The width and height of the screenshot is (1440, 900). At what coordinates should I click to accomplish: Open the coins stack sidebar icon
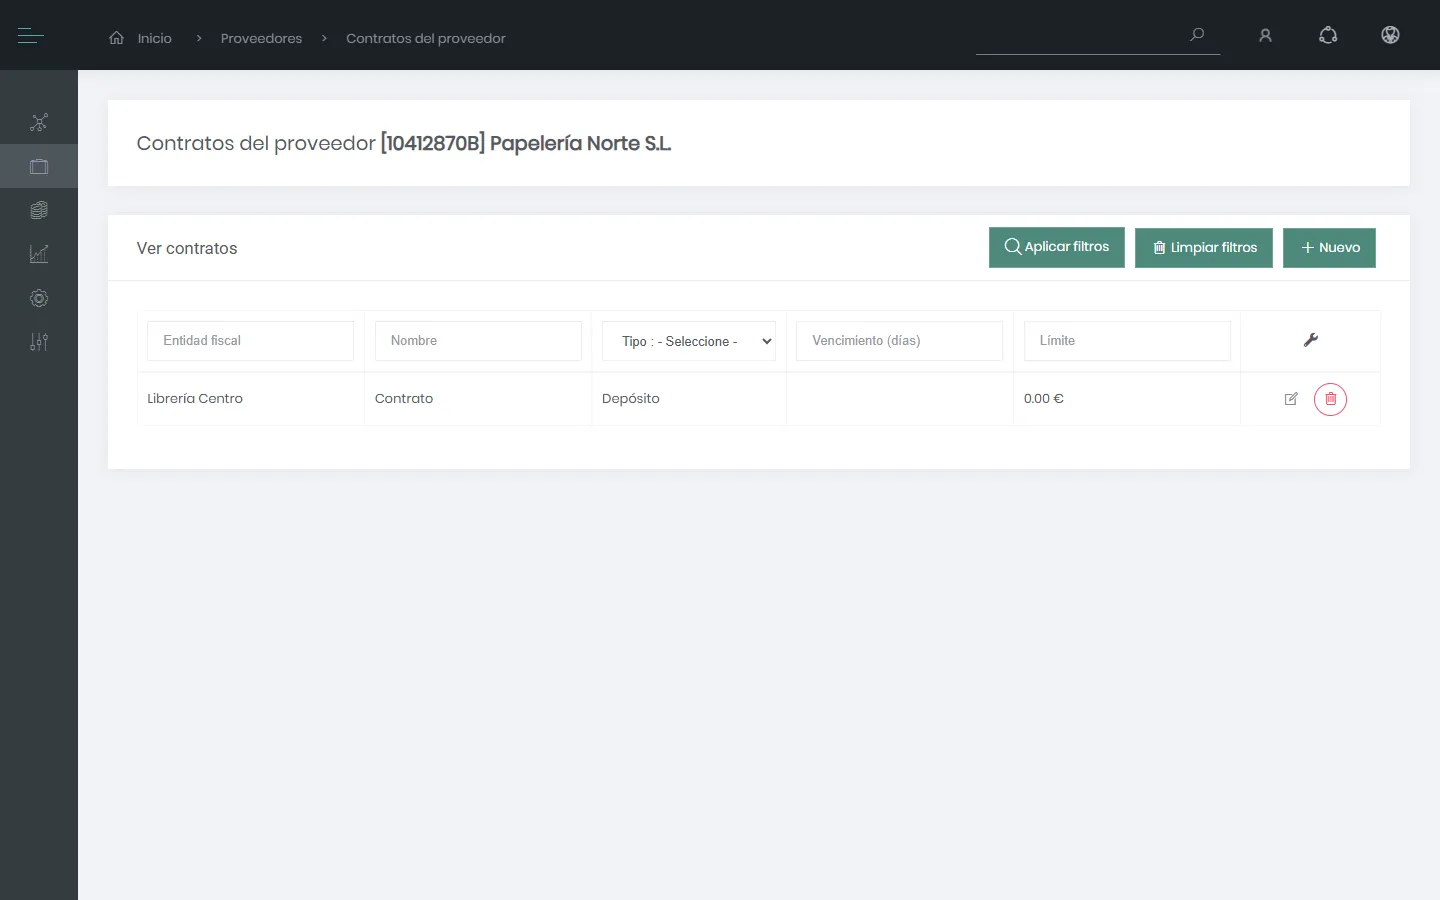click(x=39, y=210)
